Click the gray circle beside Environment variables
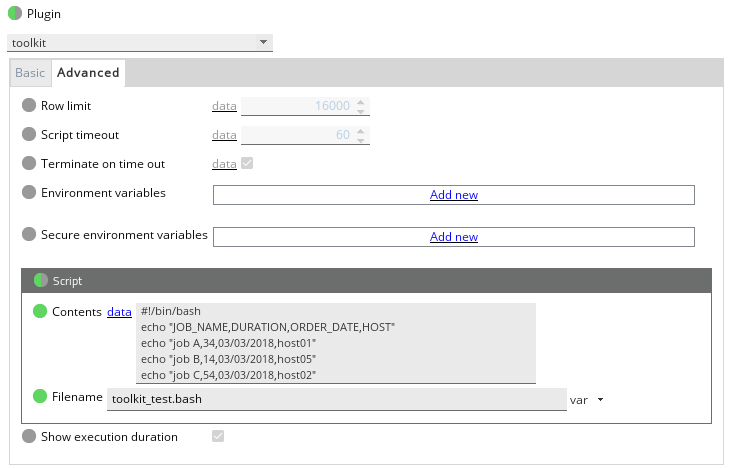 tap(29, 192)
